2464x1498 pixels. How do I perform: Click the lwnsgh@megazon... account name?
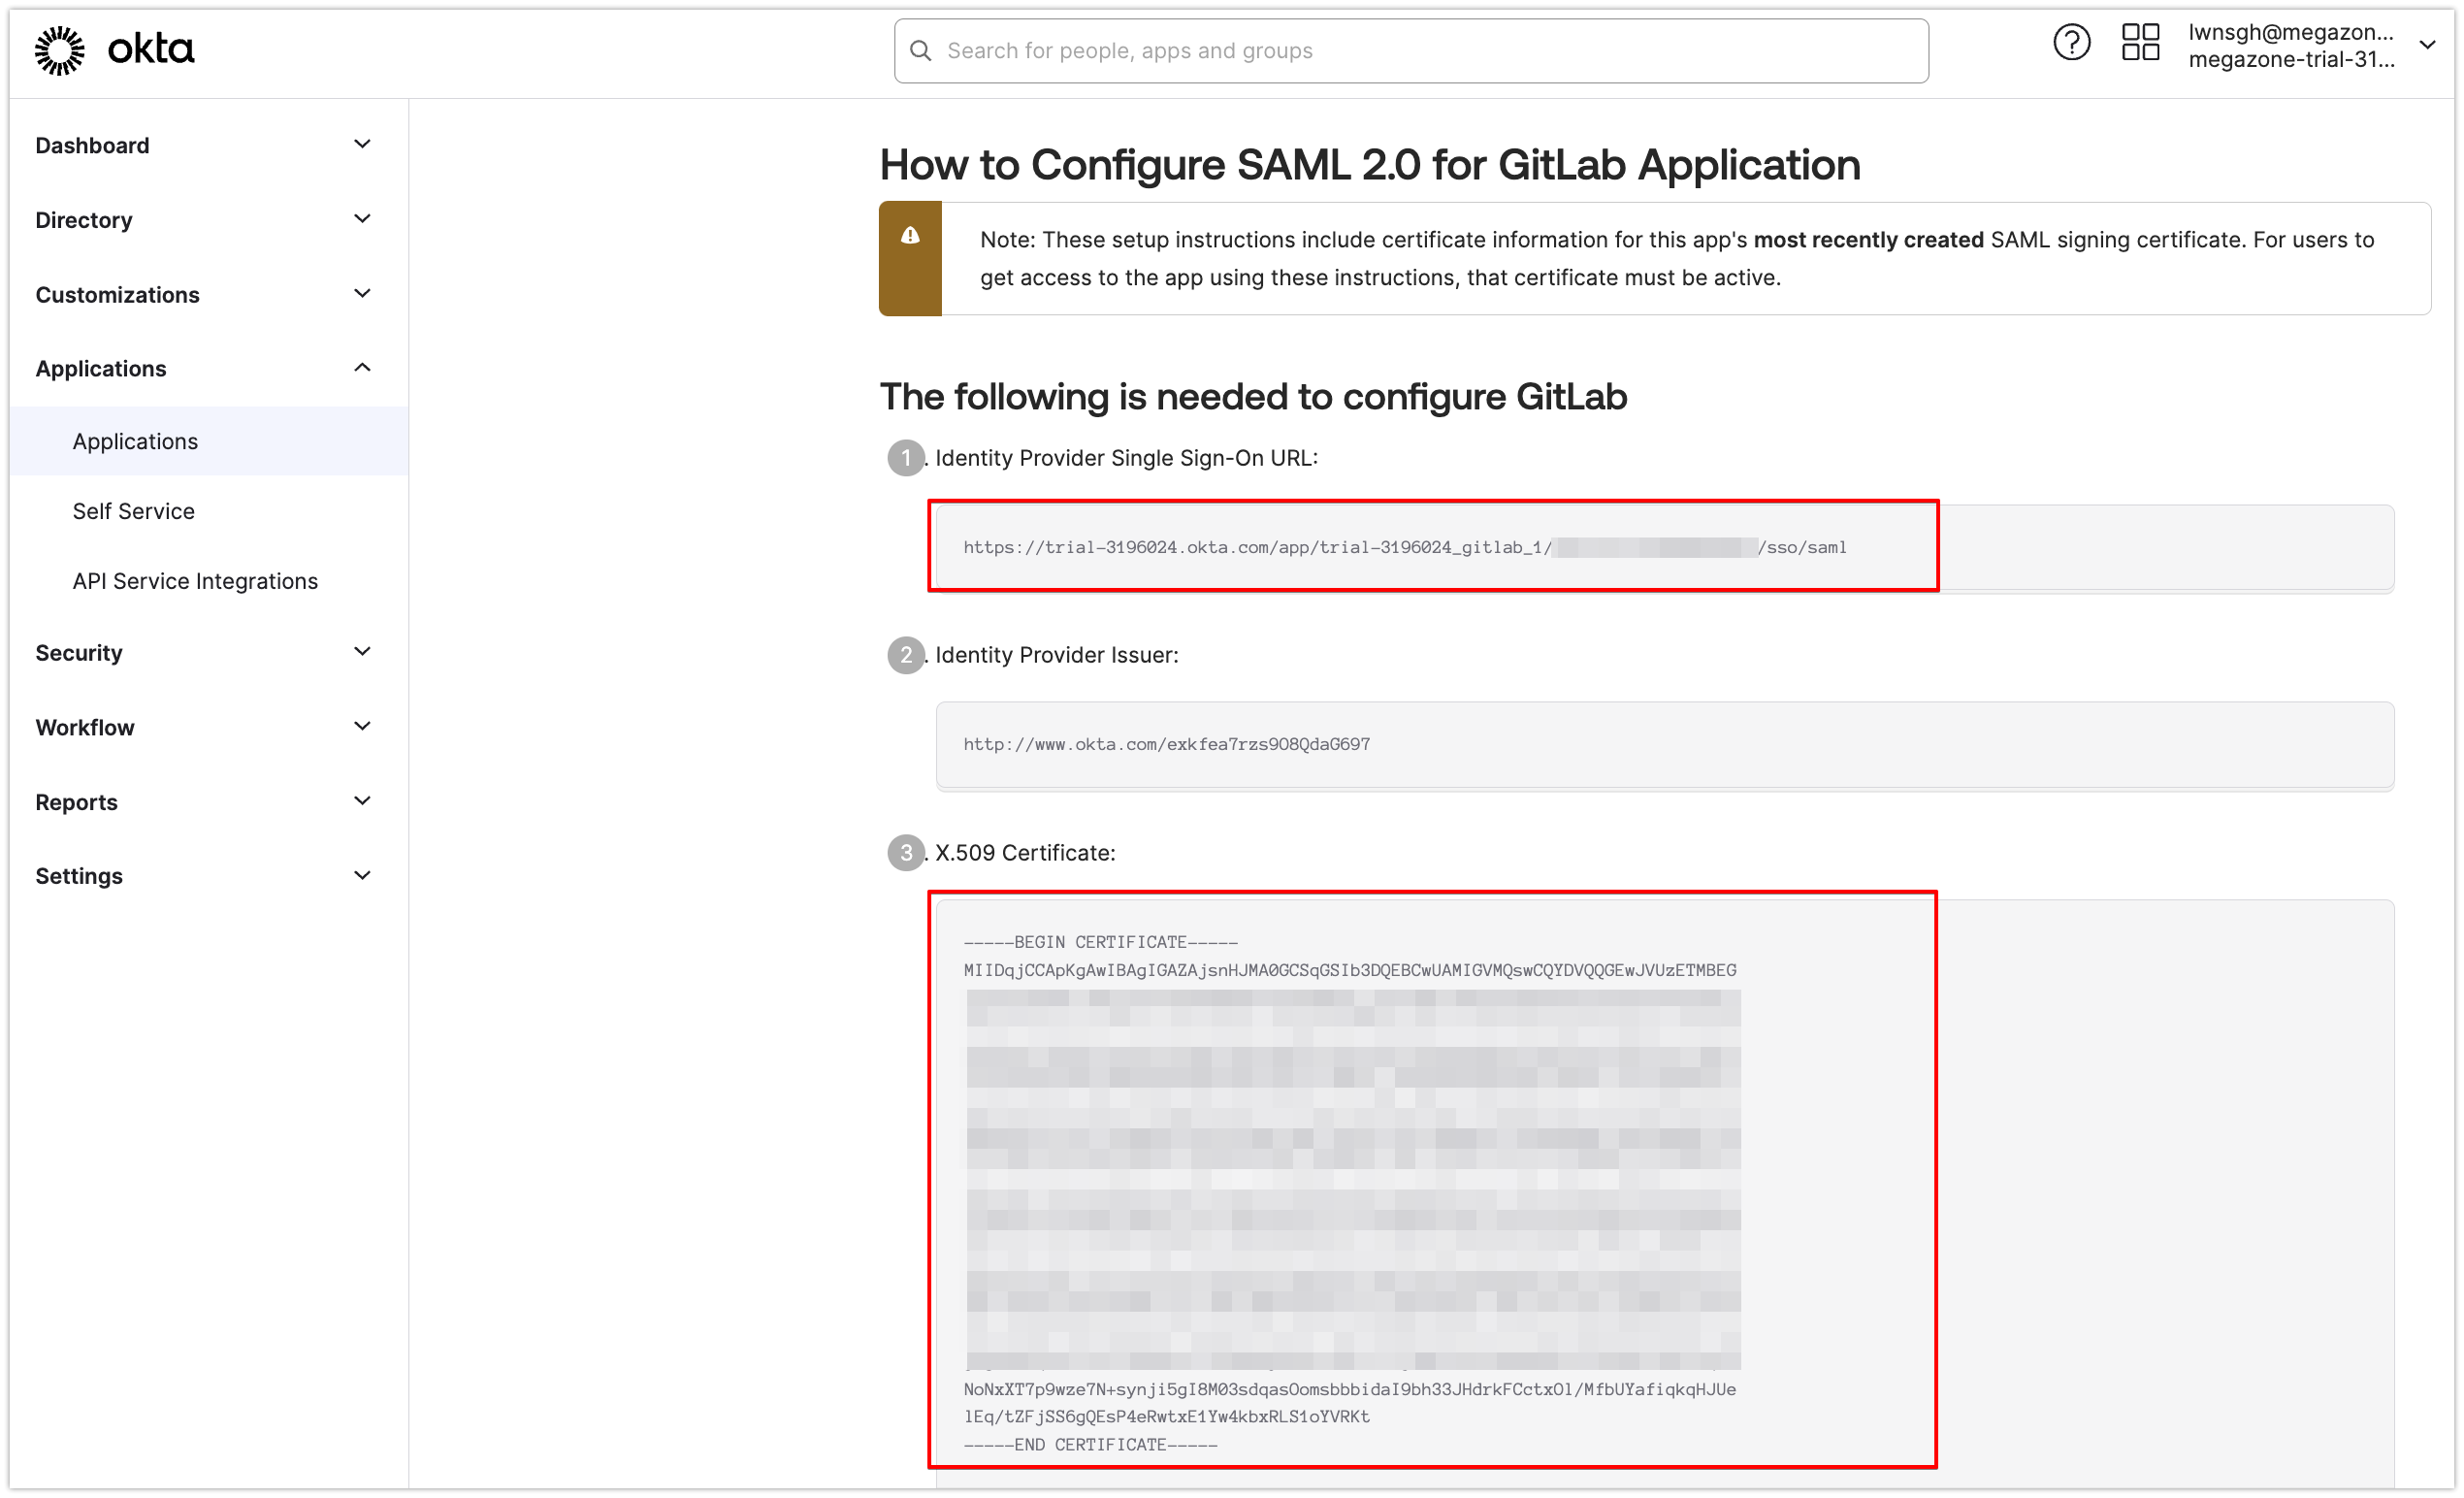pos(2290,32)
